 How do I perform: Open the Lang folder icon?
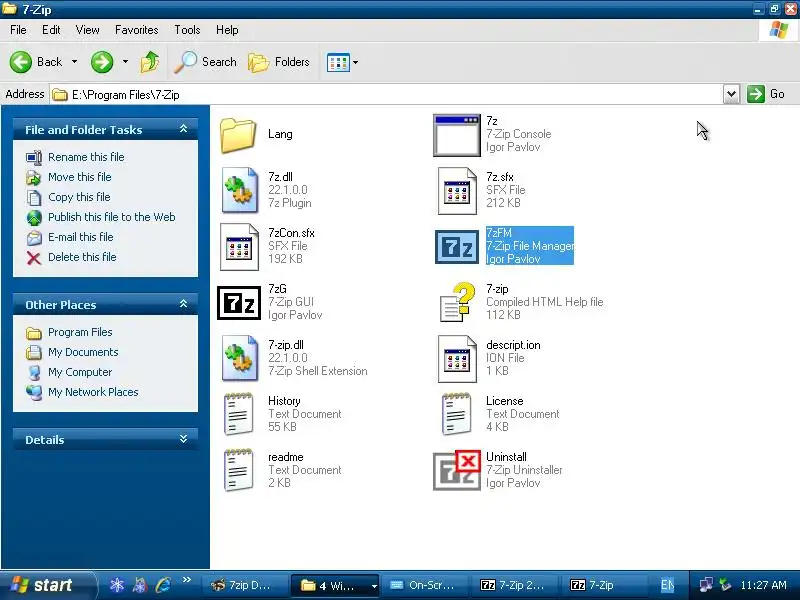238,135
